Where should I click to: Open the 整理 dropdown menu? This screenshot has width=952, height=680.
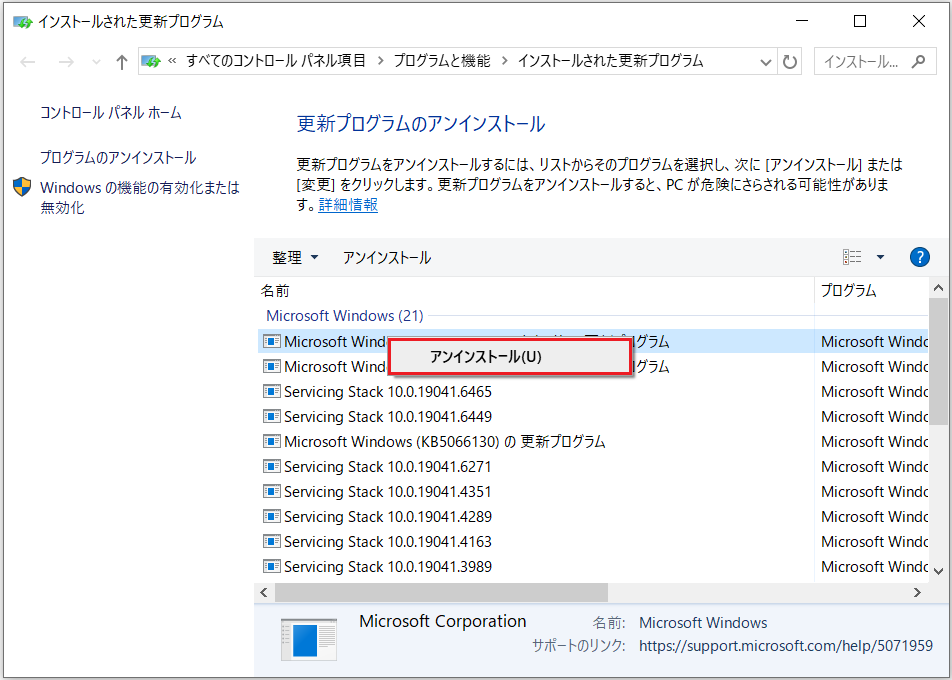(x=295, y=257)
